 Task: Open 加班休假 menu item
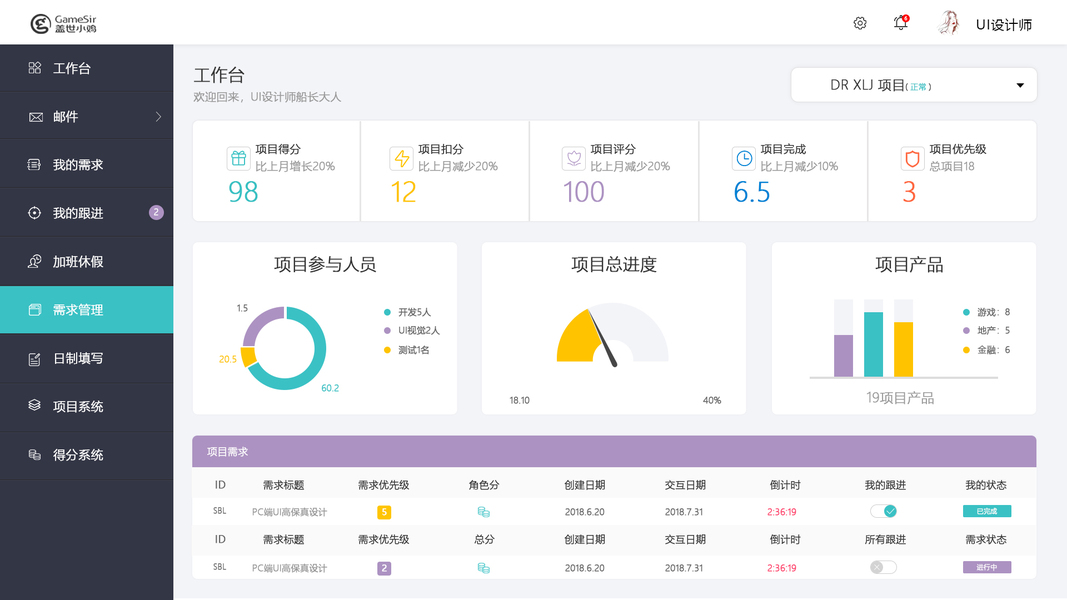coord(86,261)
